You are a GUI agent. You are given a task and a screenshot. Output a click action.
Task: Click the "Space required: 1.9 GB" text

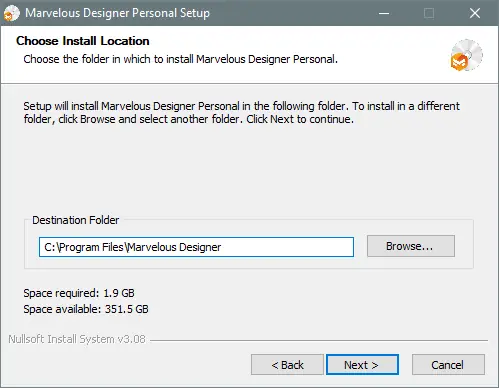[79, 293]
